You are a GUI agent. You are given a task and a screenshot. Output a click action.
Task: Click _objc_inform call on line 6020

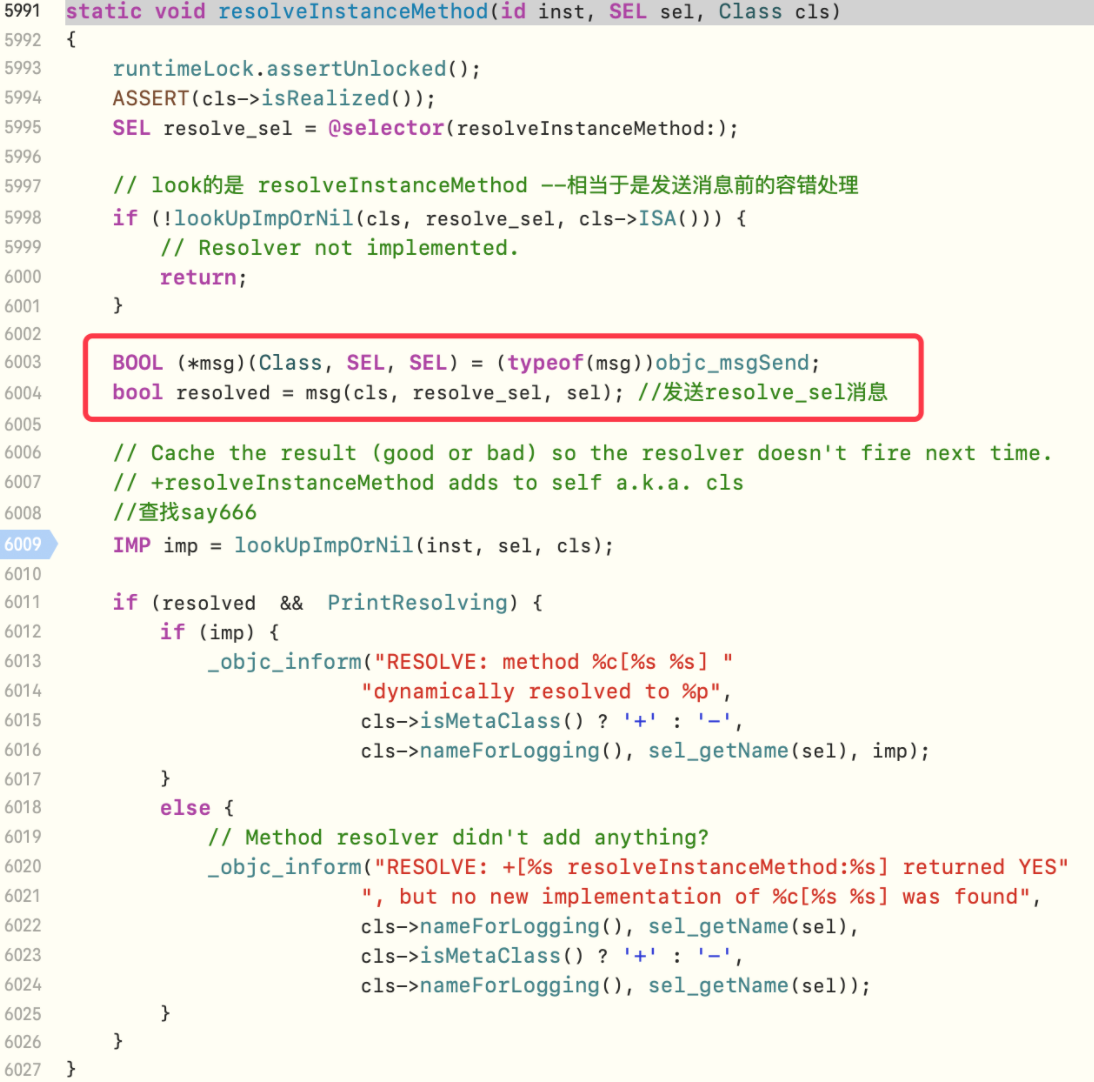click(x=285, y=866)
